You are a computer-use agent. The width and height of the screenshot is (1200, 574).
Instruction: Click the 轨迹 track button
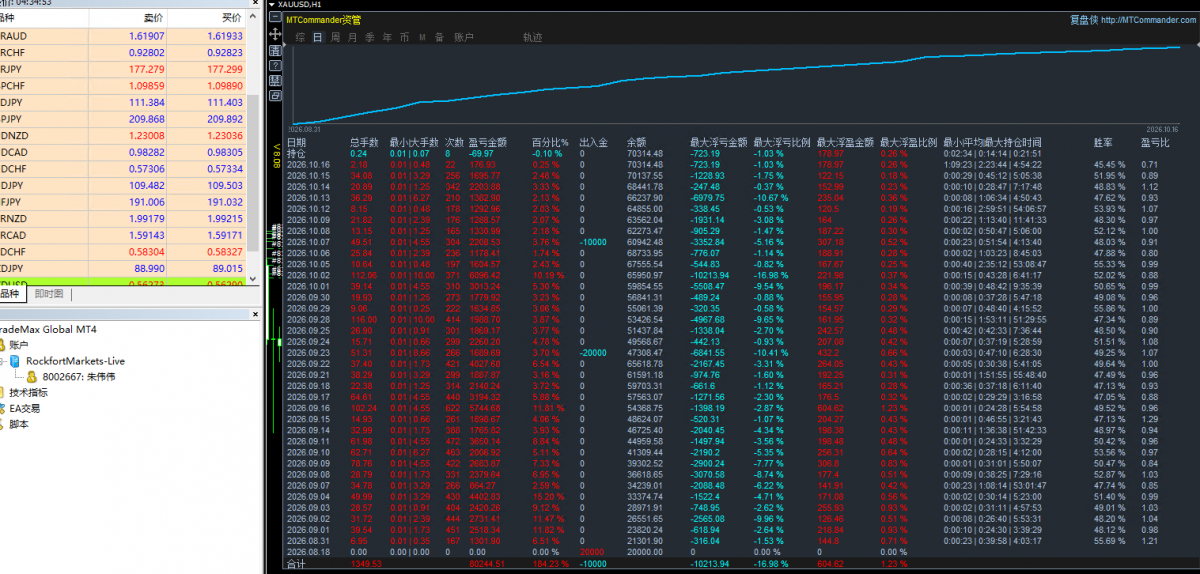click(533, 37)
